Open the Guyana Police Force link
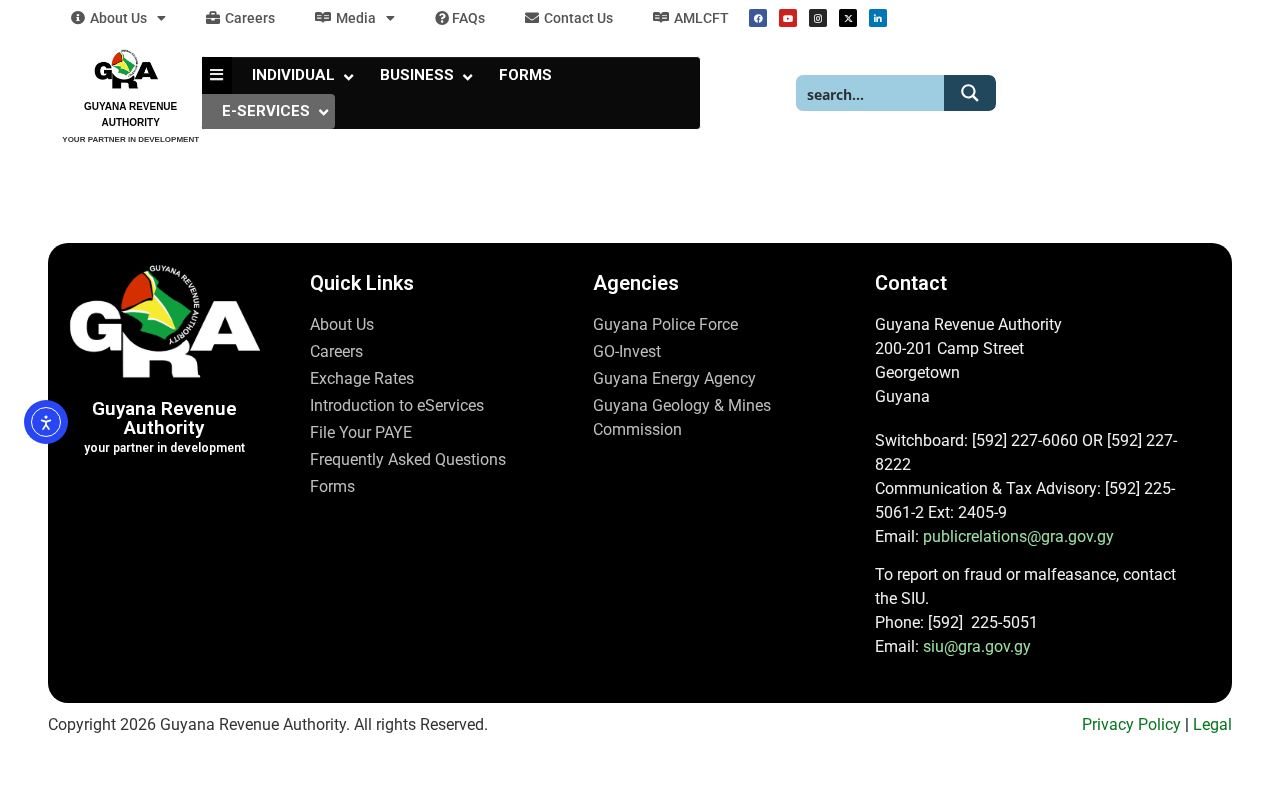Viewport: 1280px width, 800px height. click(x=665, y=325)
